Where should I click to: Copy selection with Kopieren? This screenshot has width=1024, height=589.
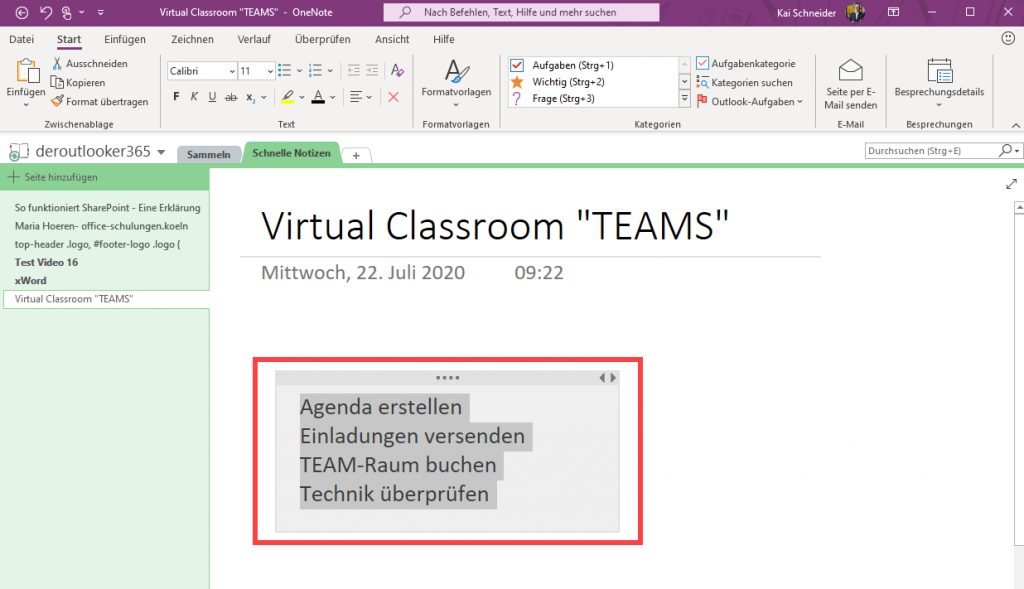coord(78,82)
